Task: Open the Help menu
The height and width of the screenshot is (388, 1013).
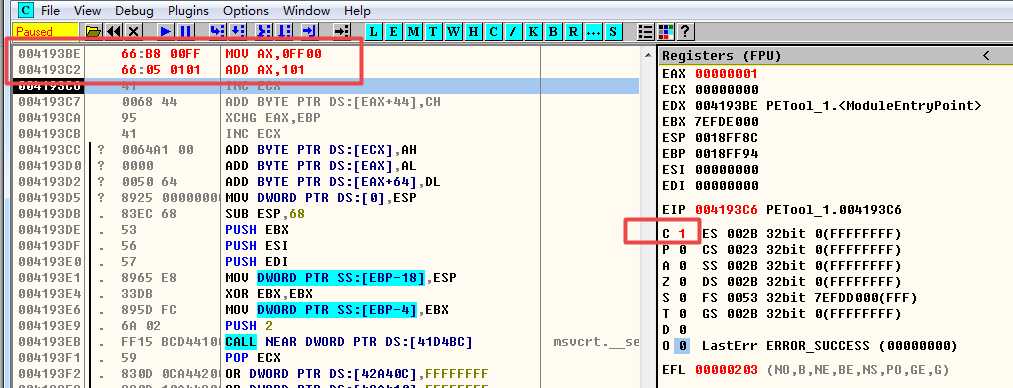Action: (x=357, y=10)
